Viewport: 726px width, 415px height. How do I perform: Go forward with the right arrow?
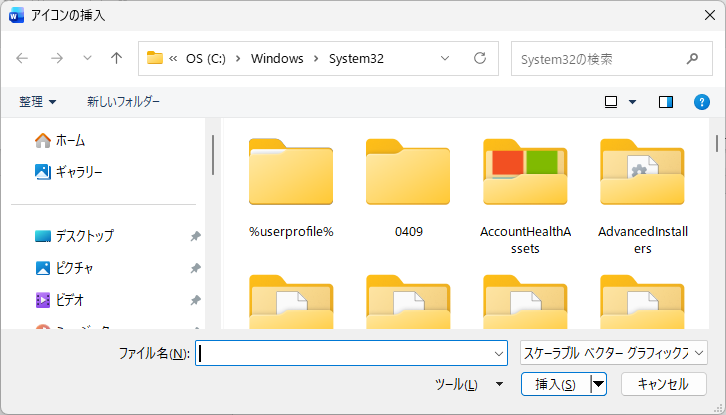(x=56, y=58)
